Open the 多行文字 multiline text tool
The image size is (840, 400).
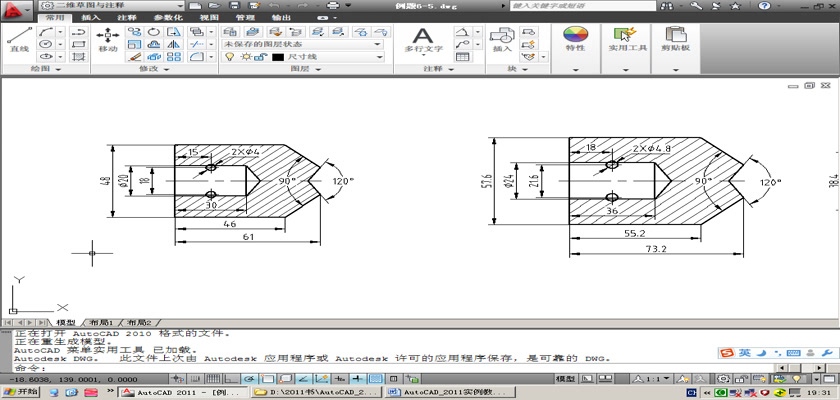422,39
